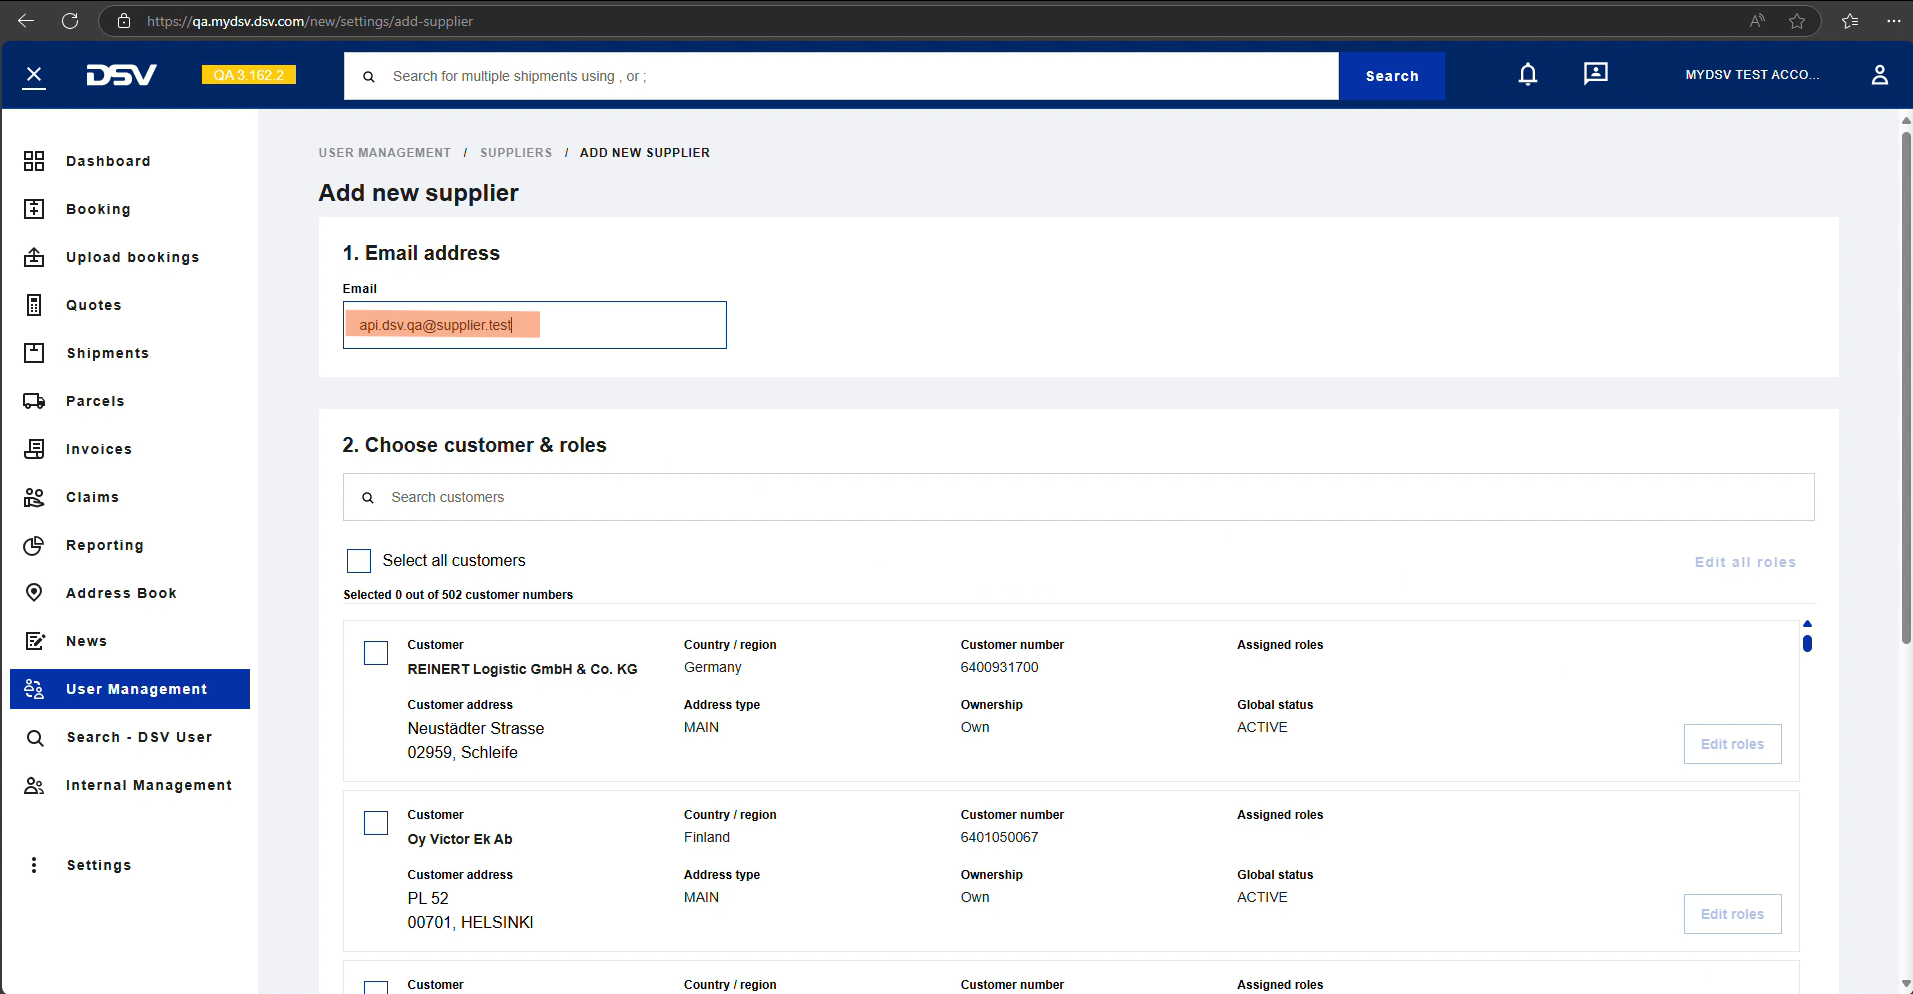Viewport: 1913px width, 994px height.
Task: Select the Oy Victor Ek Ab checkbox
Action: pyautogui.click(x=376, y=823)
